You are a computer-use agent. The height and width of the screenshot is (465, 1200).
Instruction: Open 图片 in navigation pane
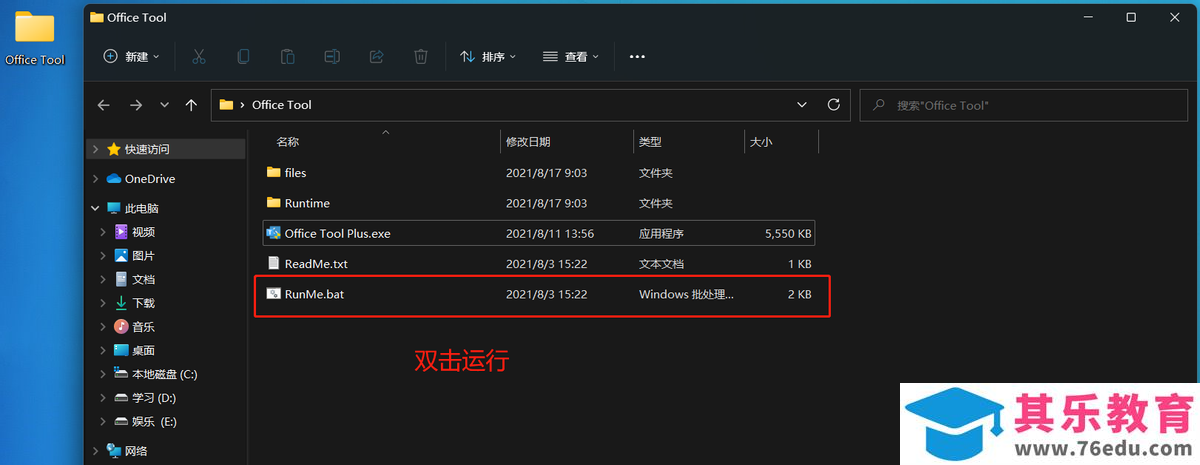coord(143,256)
